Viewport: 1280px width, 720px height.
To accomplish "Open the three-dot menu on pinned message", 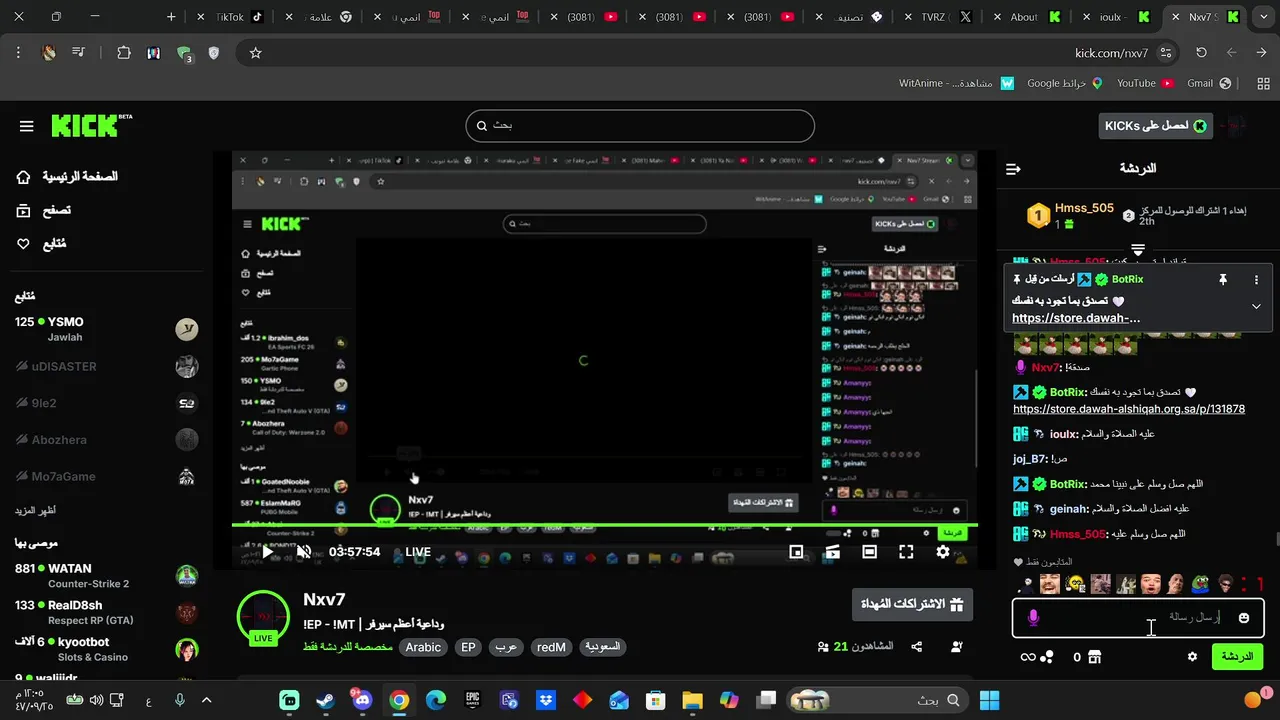I will tap(1256, 280).
